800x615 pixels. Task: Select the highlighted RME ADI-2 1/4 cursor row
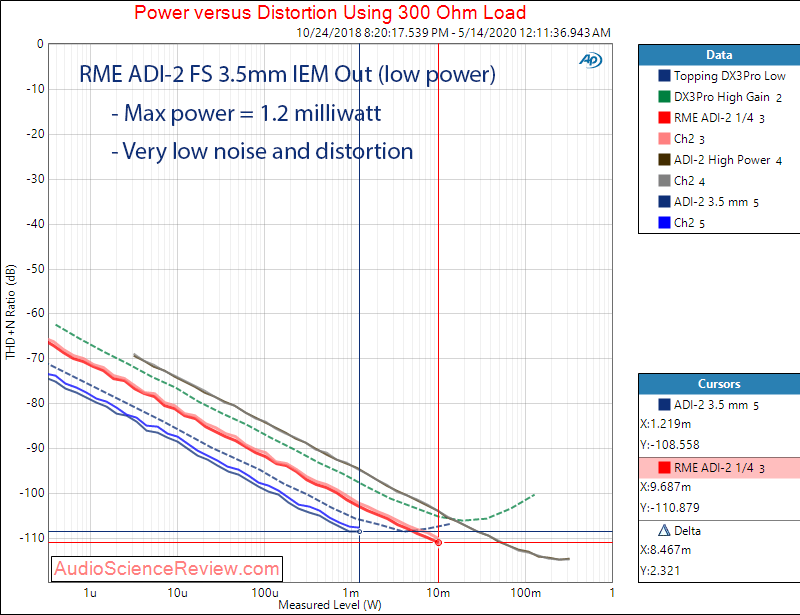719,468
